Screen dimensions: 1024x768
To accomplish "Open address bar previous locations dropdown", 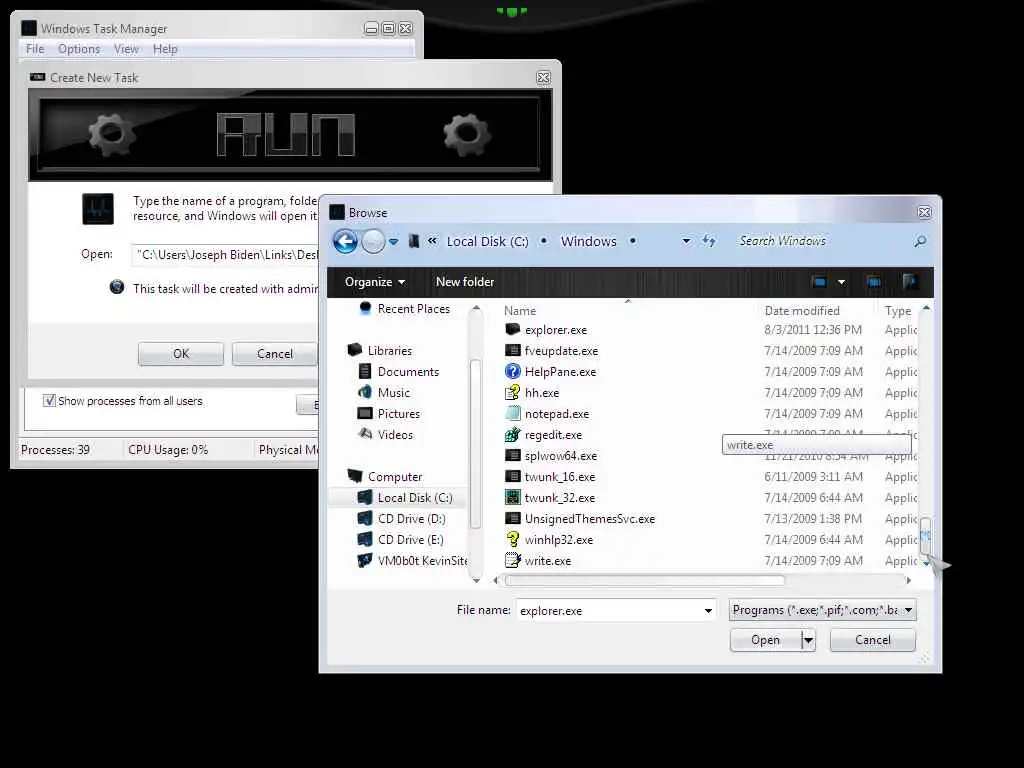I will (686, 241).
